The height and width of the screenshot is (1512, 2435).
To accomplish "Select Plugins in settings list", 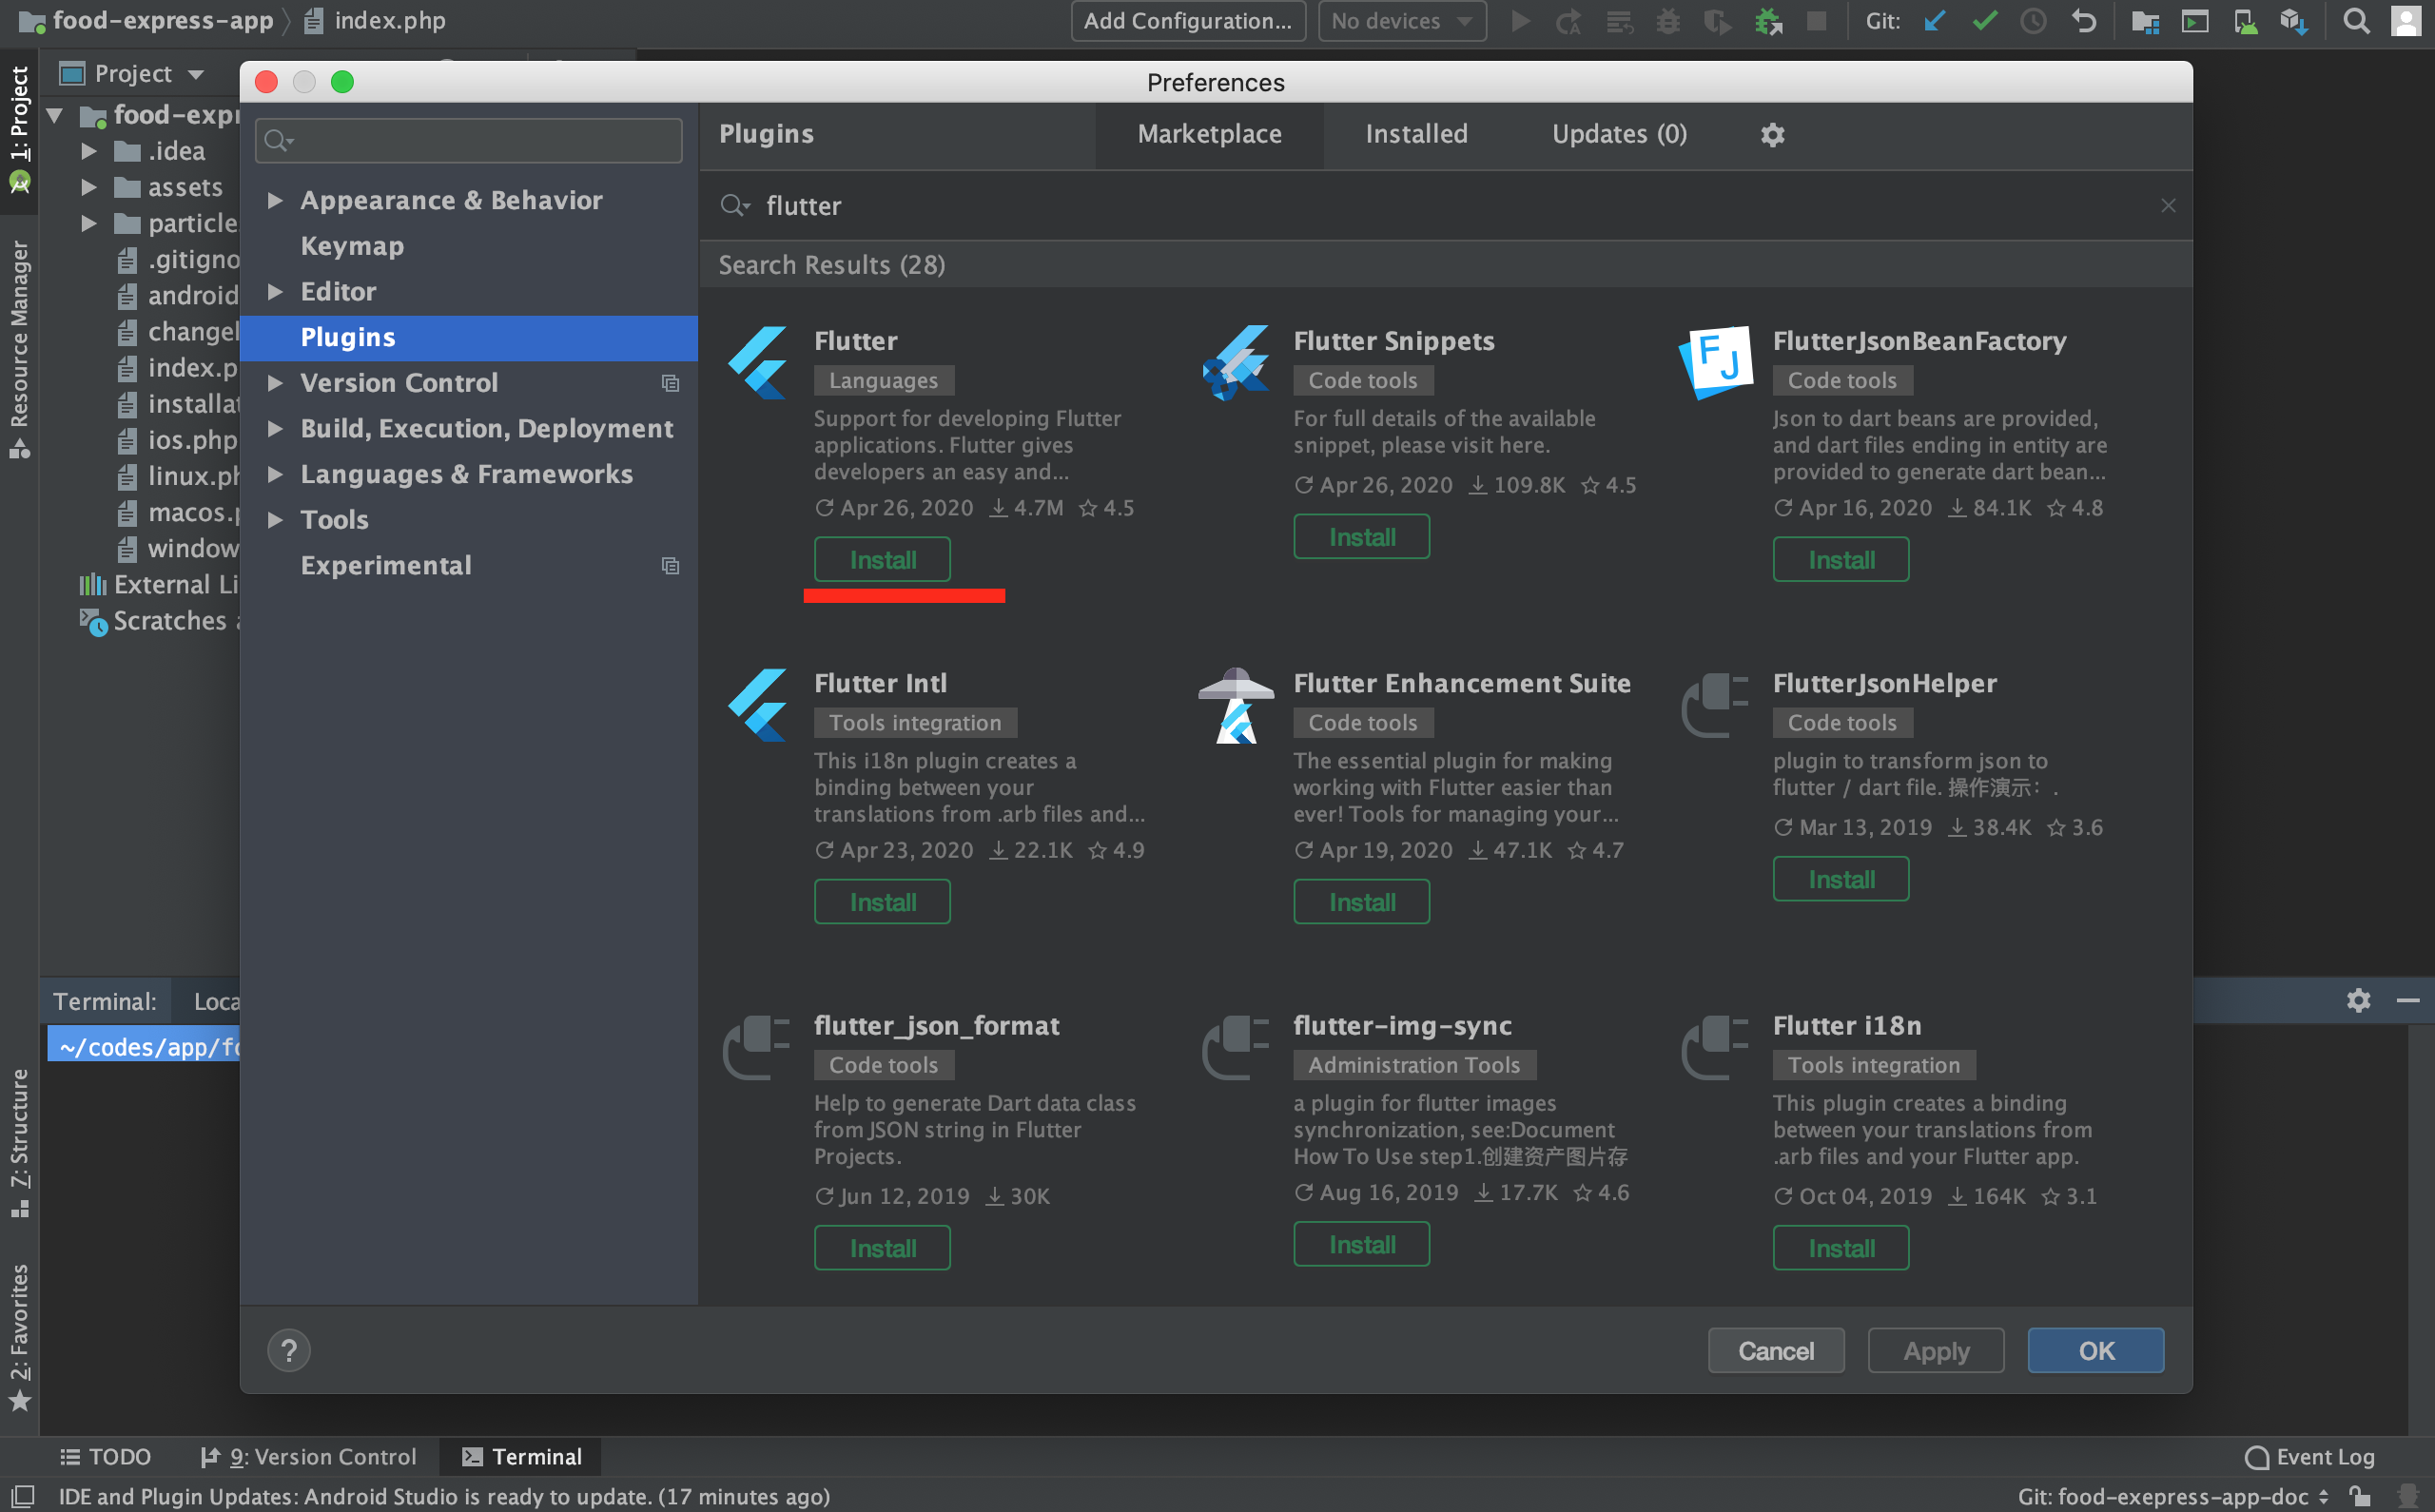I will click(x=468, y=337).
